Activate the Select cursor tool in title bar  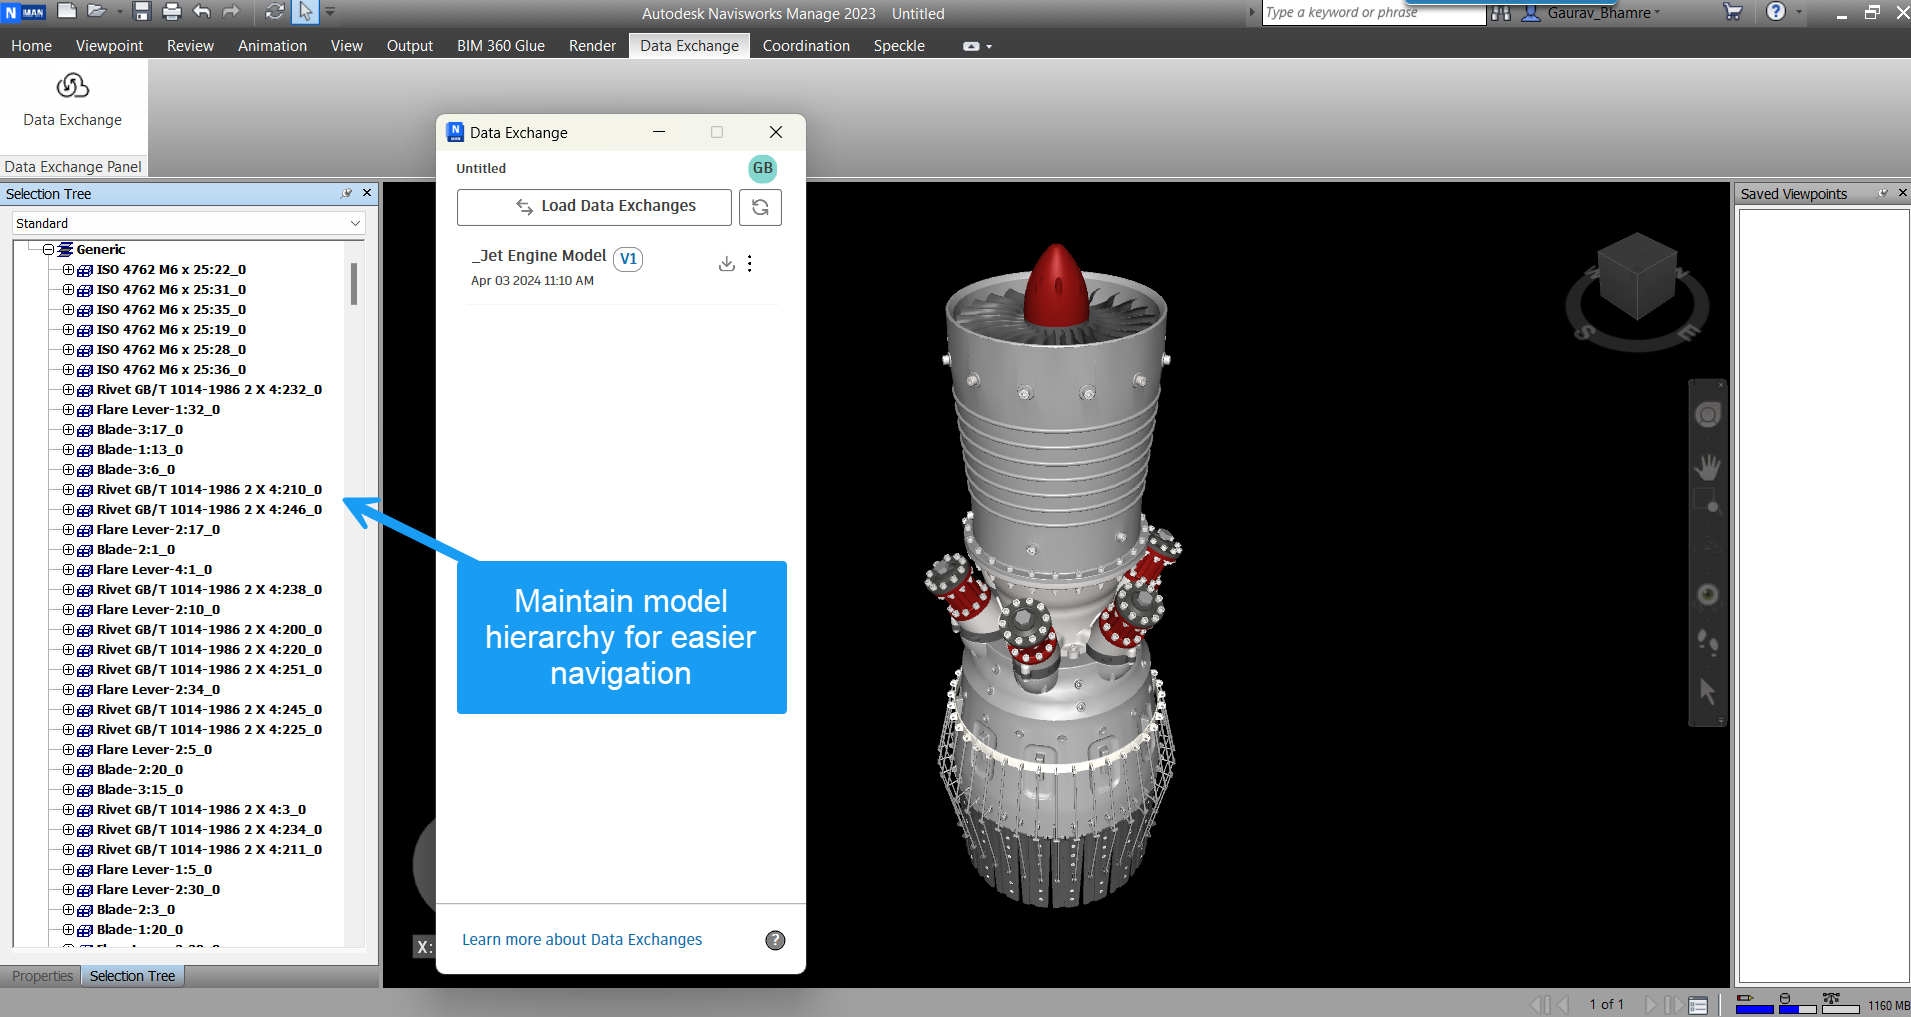pos(306,12)
